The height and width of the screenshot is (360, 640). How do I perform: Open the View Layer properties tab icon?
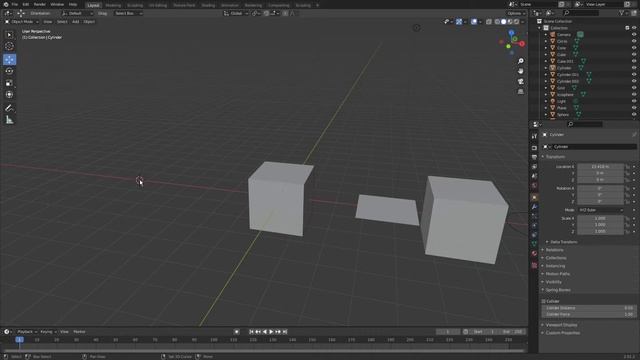(x=534, y=167)
